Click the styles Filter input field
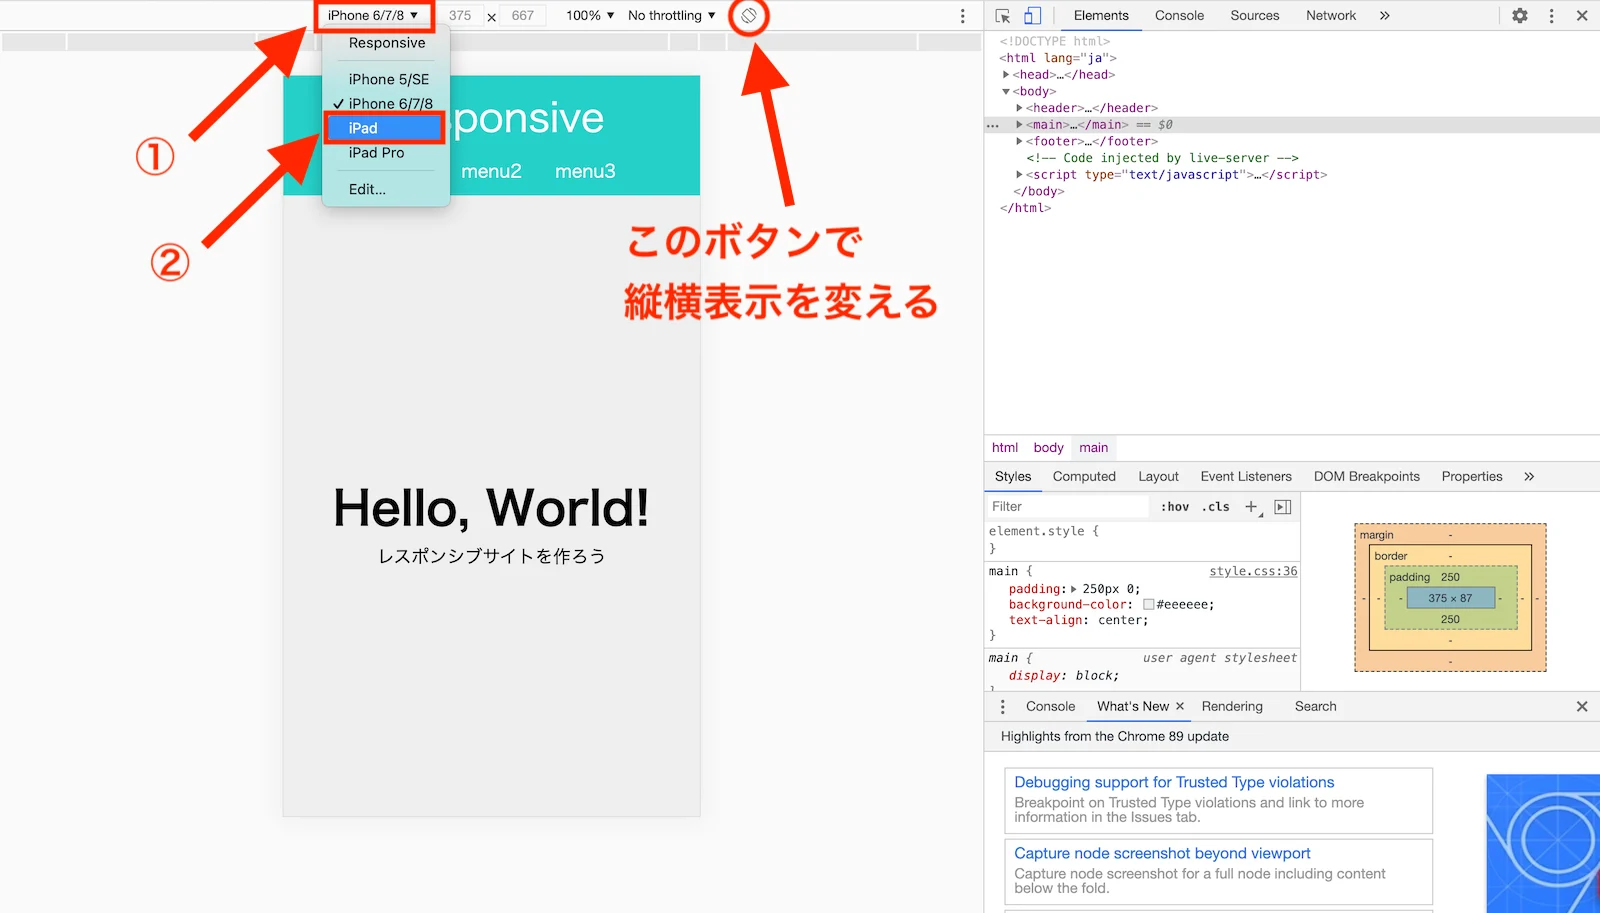1600x913 pixels. click(1065, 507)
